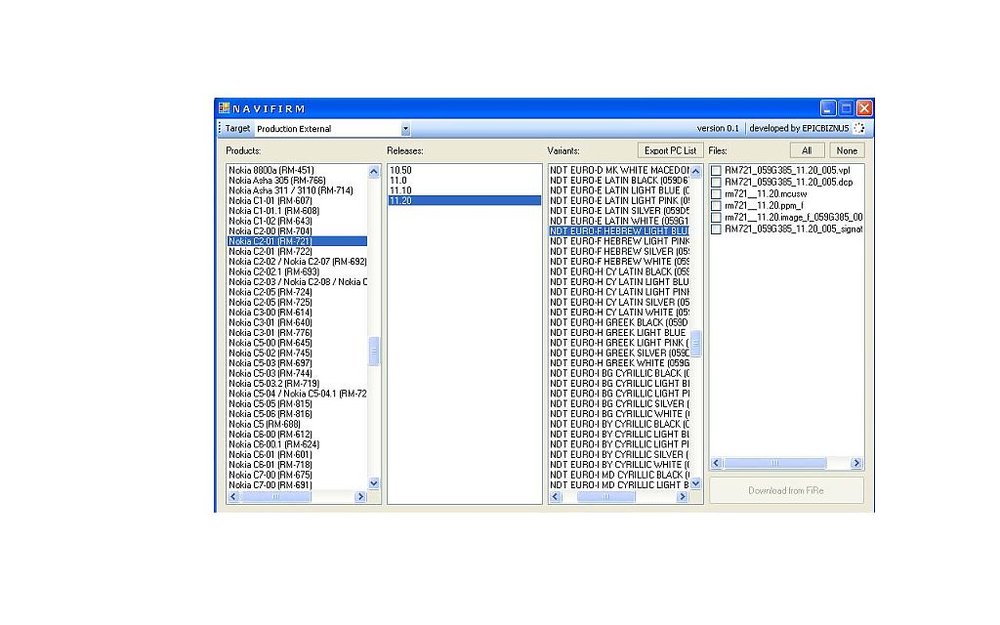Select Nokia Asha 311 / 3110 (RM-714)
This screenshot has width=1000, height=625.
click(297, 191)
